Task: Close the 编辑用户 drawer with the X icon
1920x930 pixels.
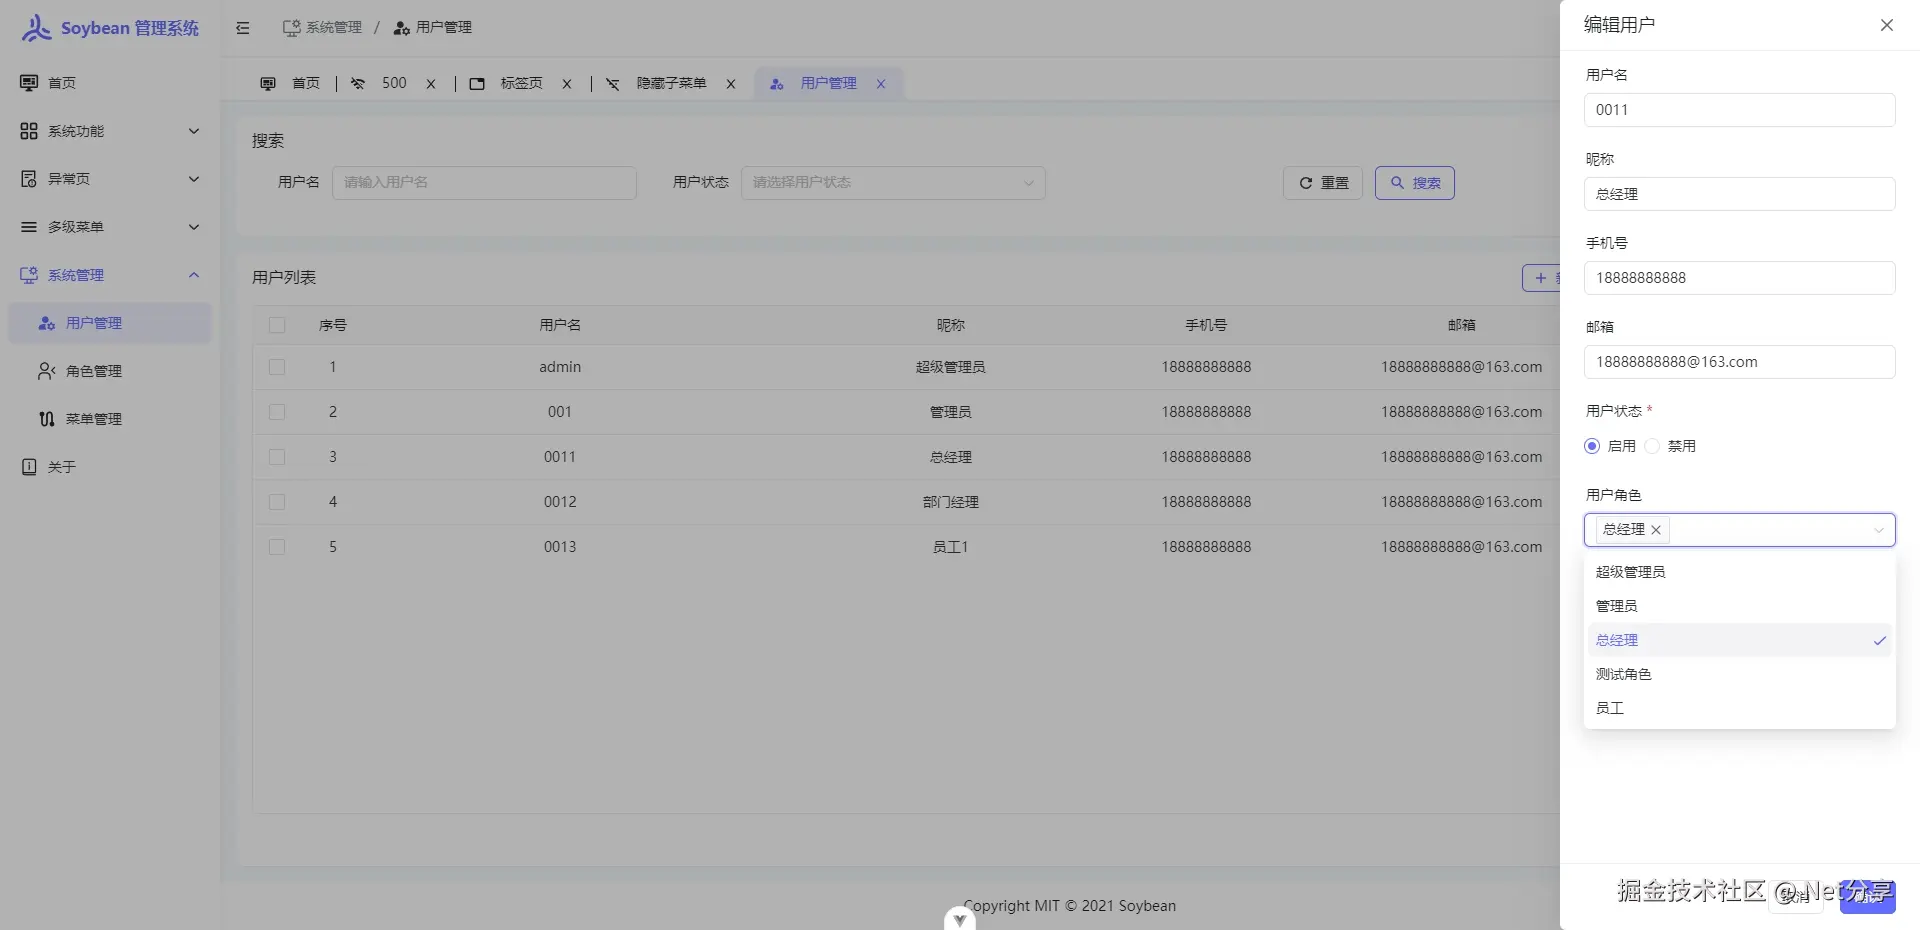Action: click(1887, 25)
